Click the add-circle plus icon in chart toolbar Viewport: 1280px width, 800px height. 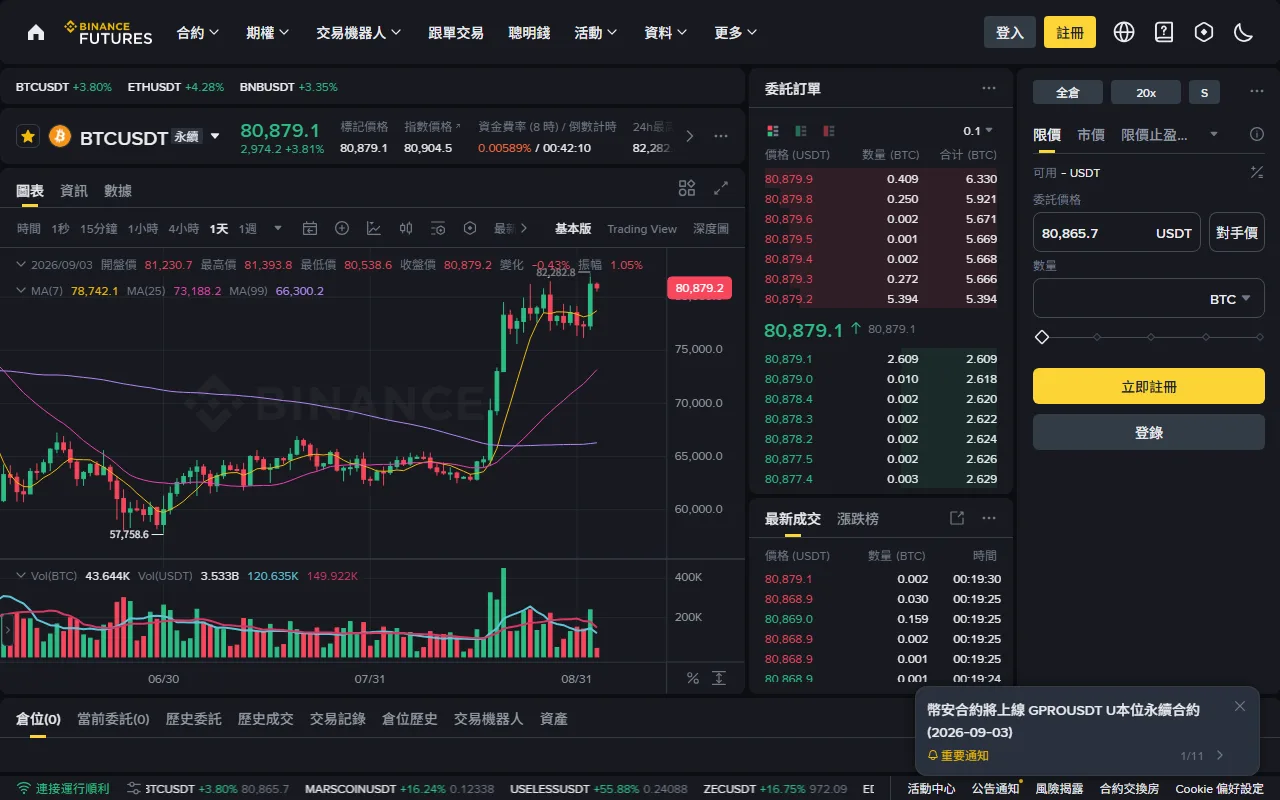342,228
